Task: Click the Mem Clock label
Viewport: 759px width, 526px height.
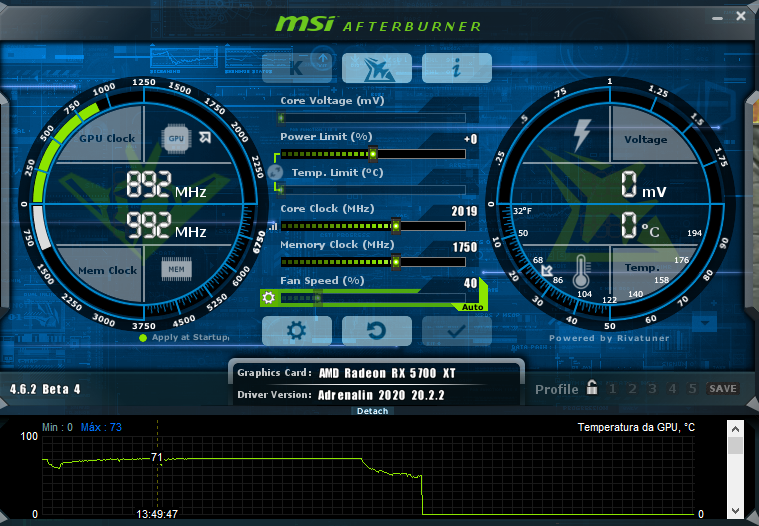Action: click(107, 271)
